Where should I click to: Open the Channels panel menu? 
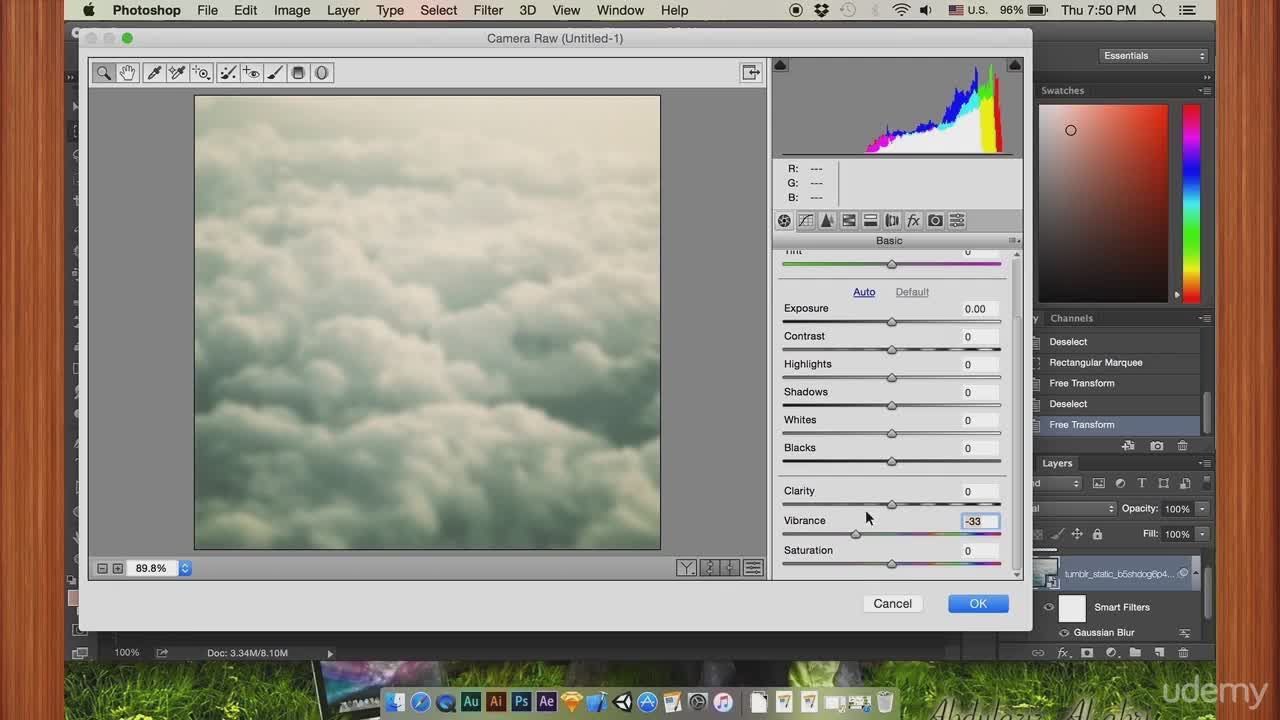(1205, 318)
